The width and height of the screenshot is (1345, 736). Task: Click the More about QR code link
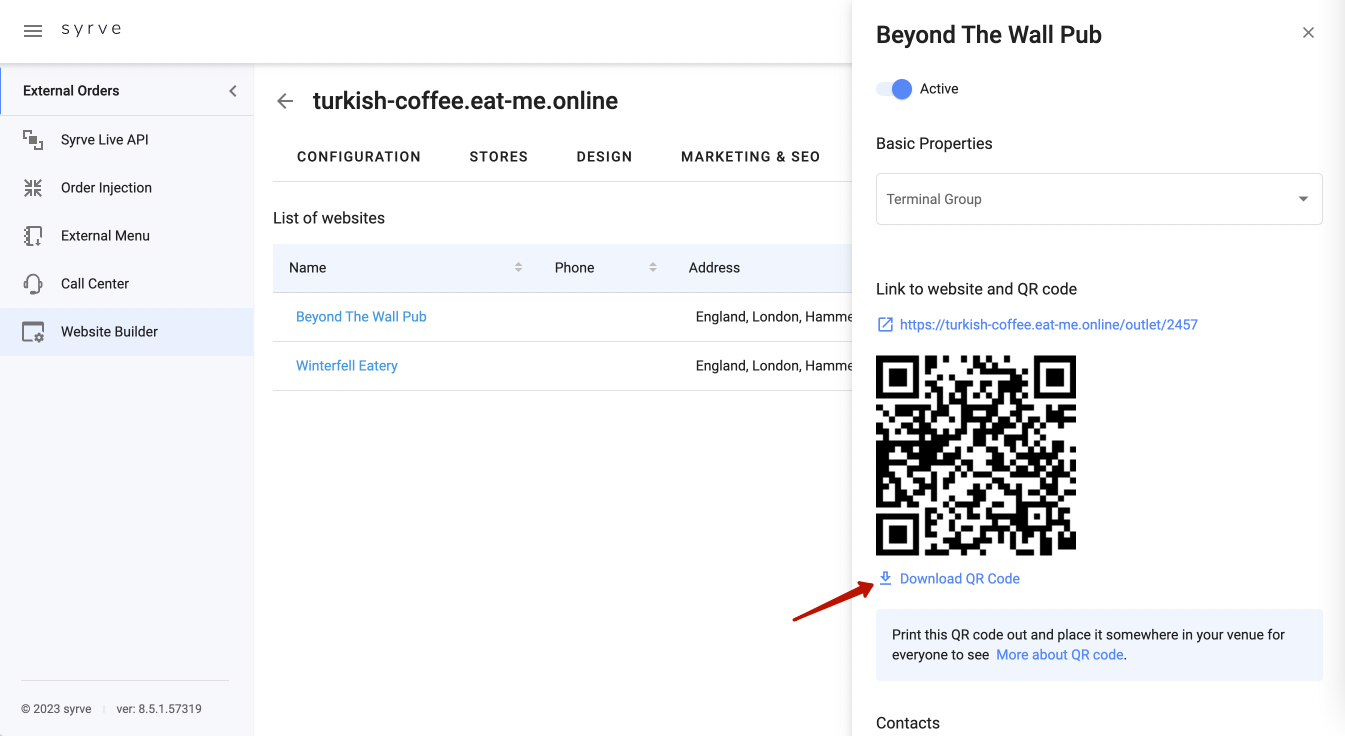click(x=1059, y=655)
